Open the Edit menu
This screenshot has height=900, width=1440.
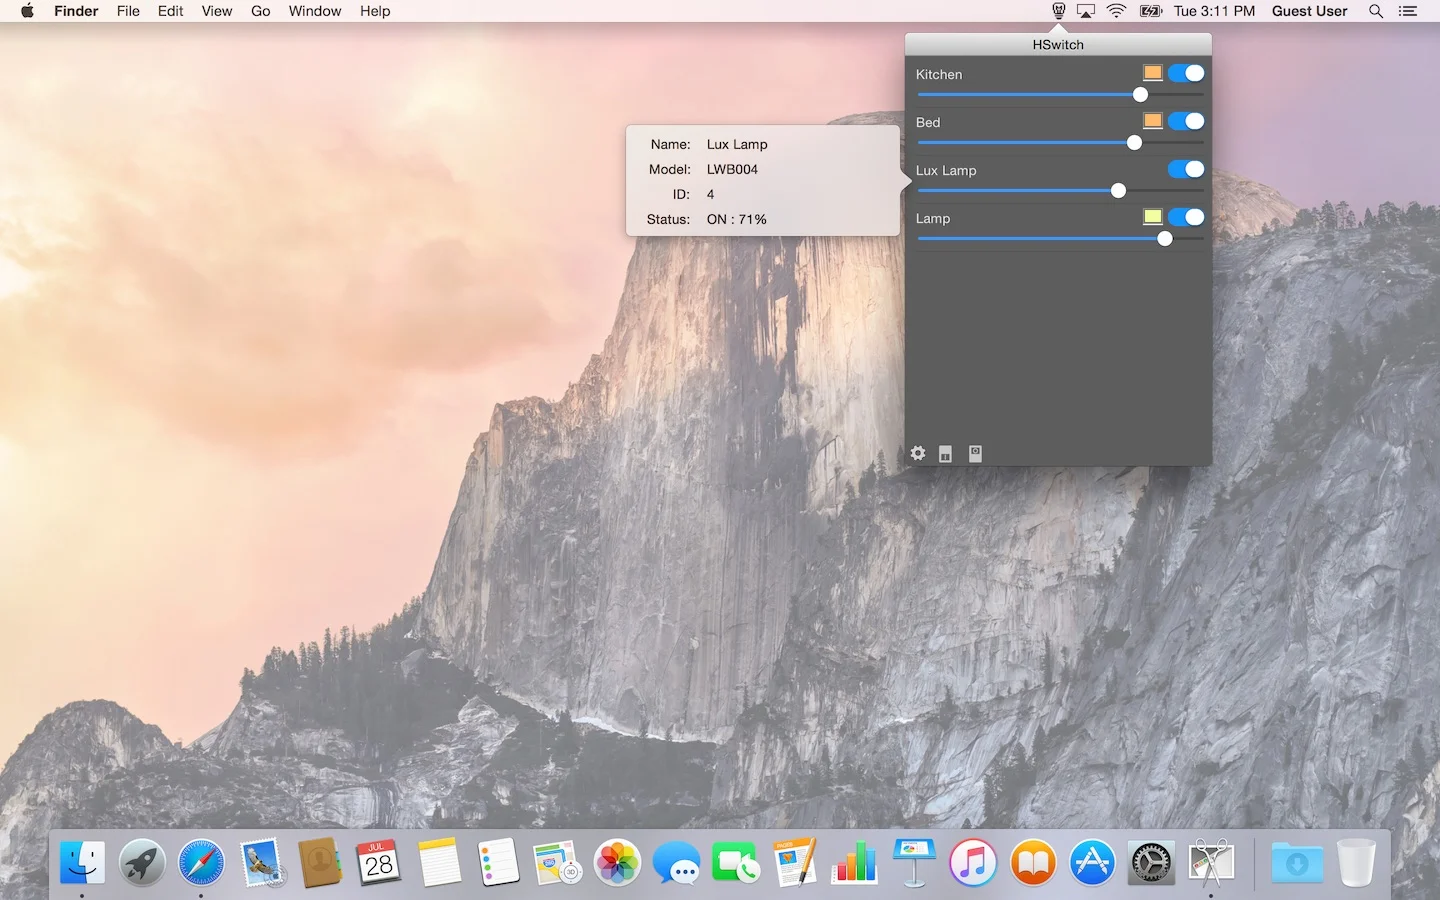click(x=171, y=11)
